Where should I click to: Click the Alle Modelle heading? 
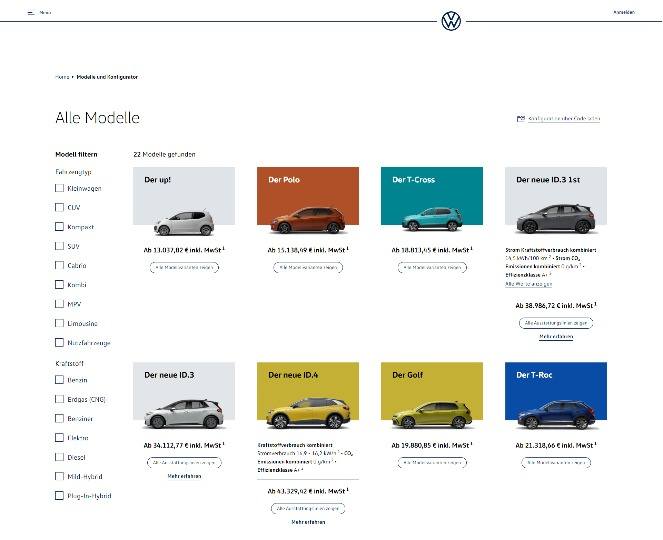click(x=97, y=118)
